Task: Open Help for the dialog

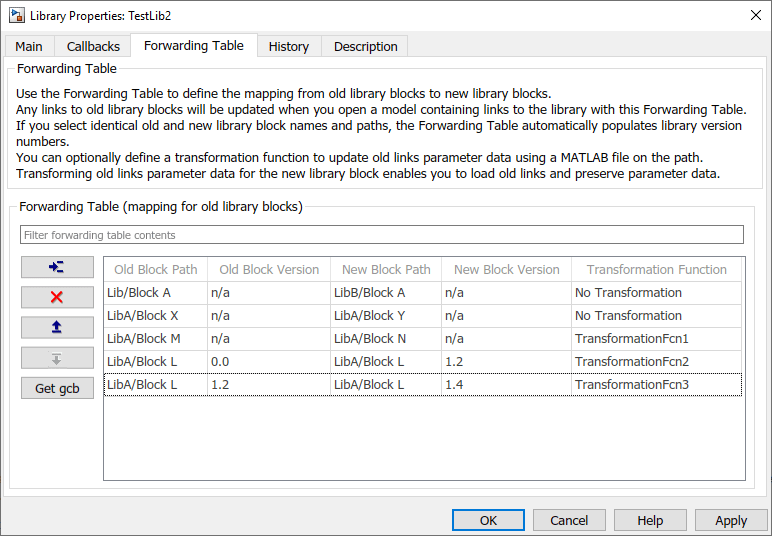Action: point(650,520)
